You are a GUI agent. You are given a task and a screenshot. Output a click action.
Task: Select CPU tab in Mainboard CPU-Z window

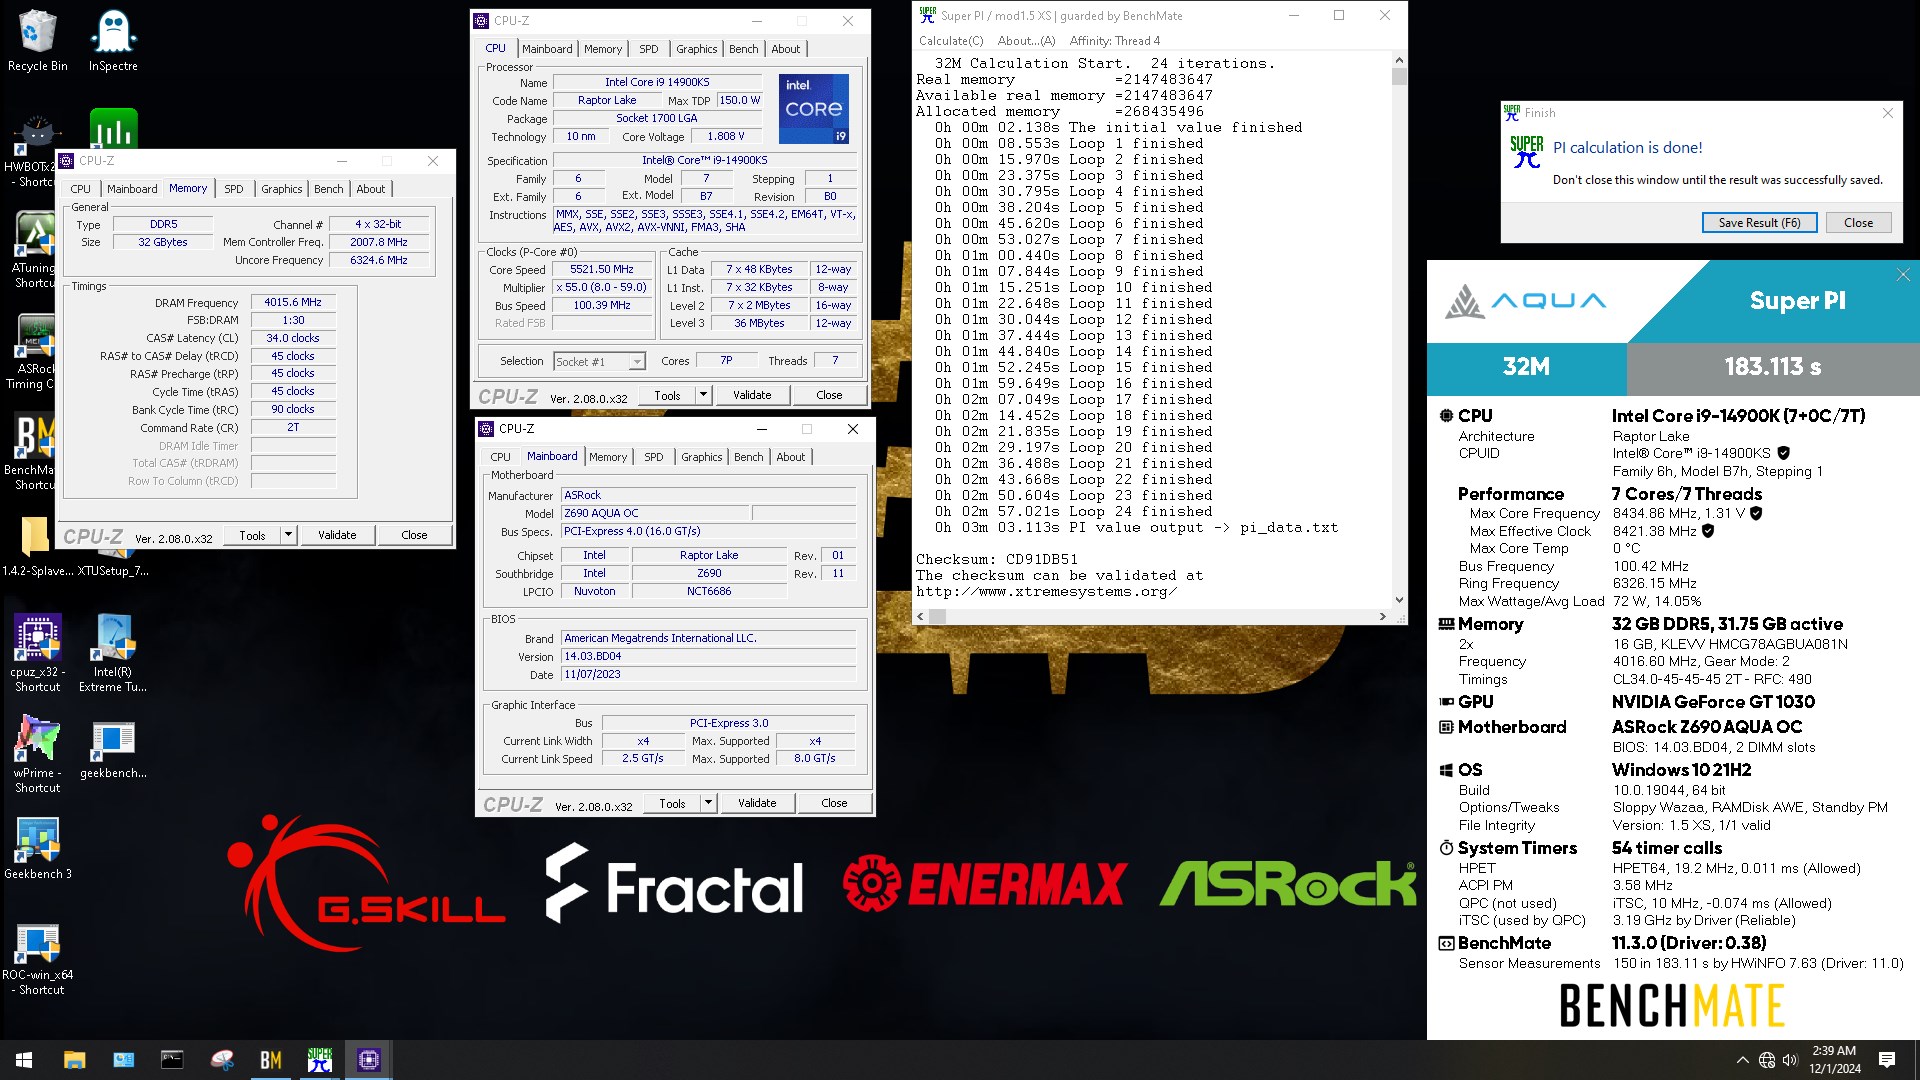pyautogui.click(x=500, y=457)
